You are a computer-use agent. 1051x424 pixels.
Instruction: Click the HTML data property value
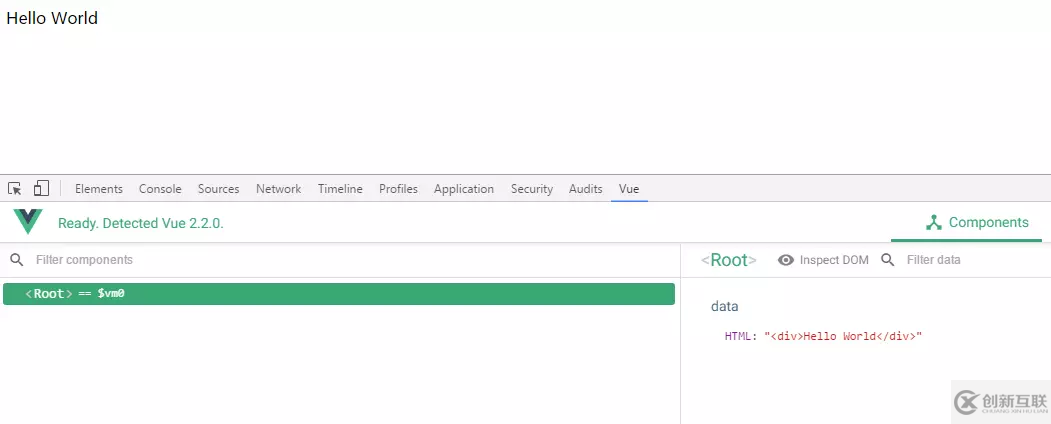click(842, 337)
